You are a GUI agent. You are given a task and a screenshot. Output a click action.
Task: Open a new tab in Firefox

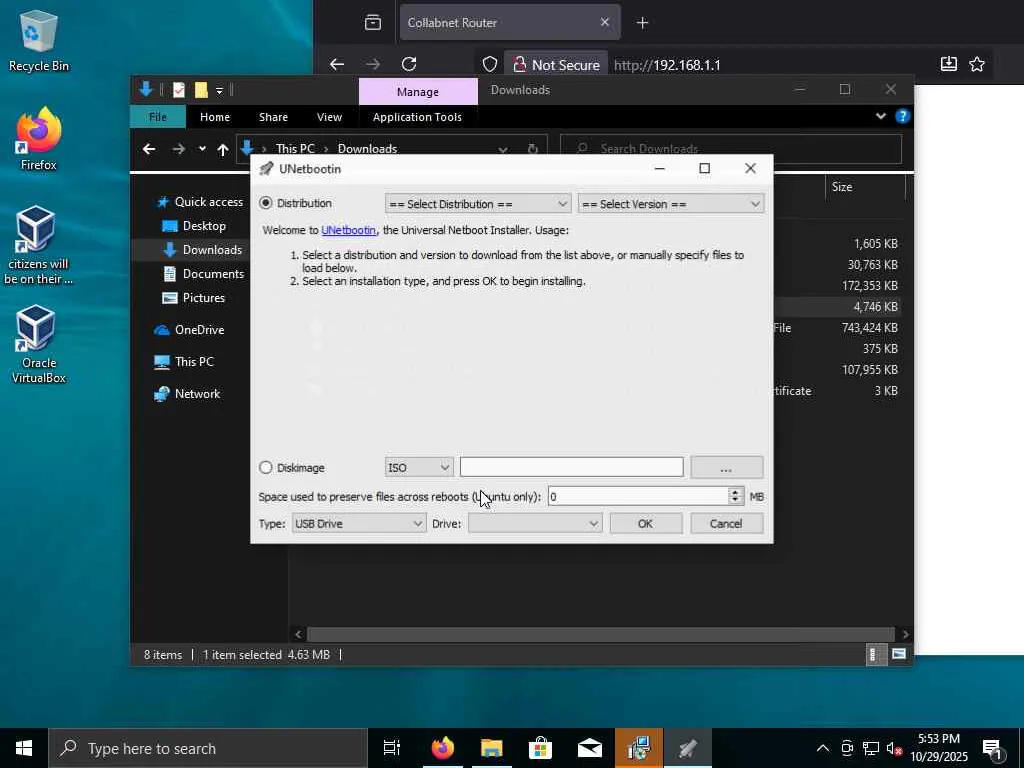point(643,23)
